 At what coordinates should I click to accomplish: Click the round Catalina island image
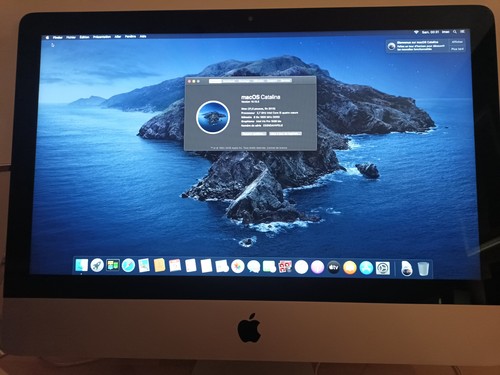coord(213,117)
